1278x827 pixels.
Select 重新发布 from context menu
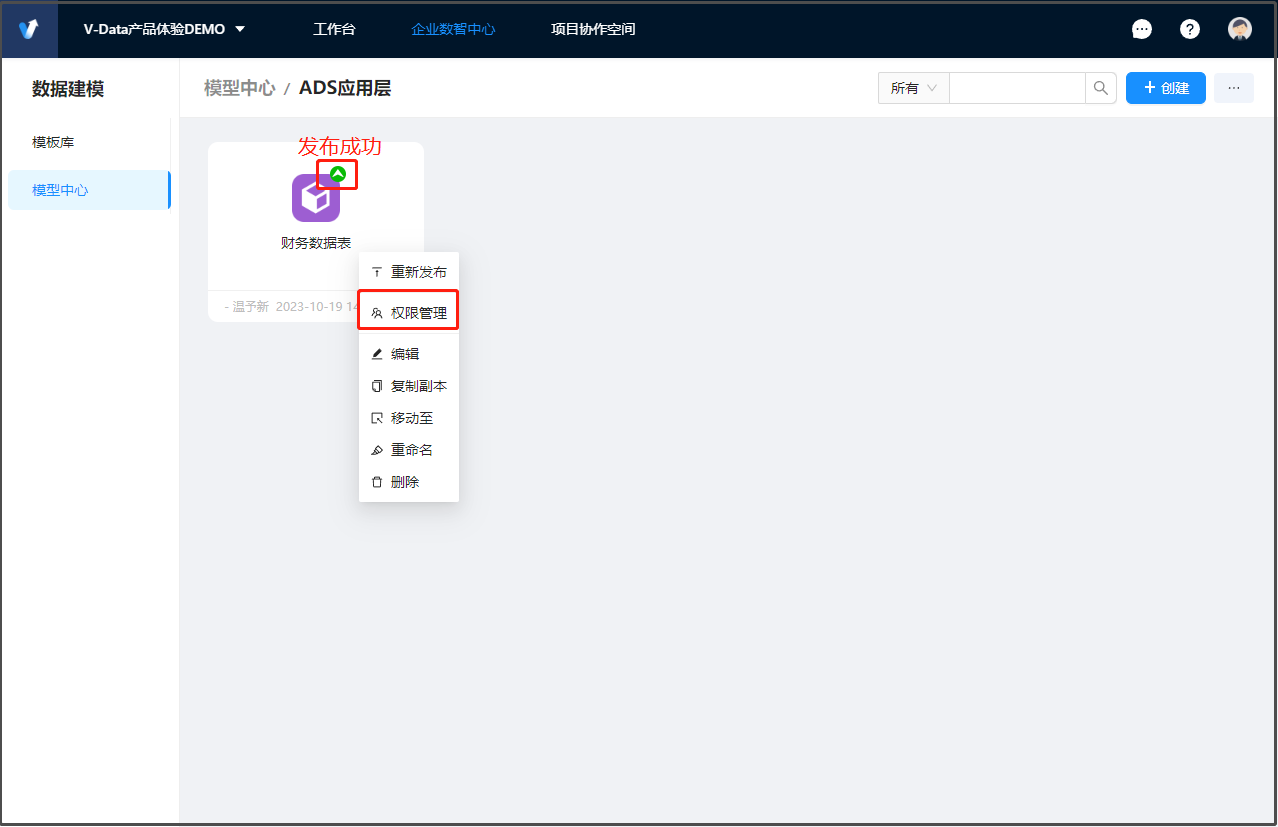click(409, 272)
